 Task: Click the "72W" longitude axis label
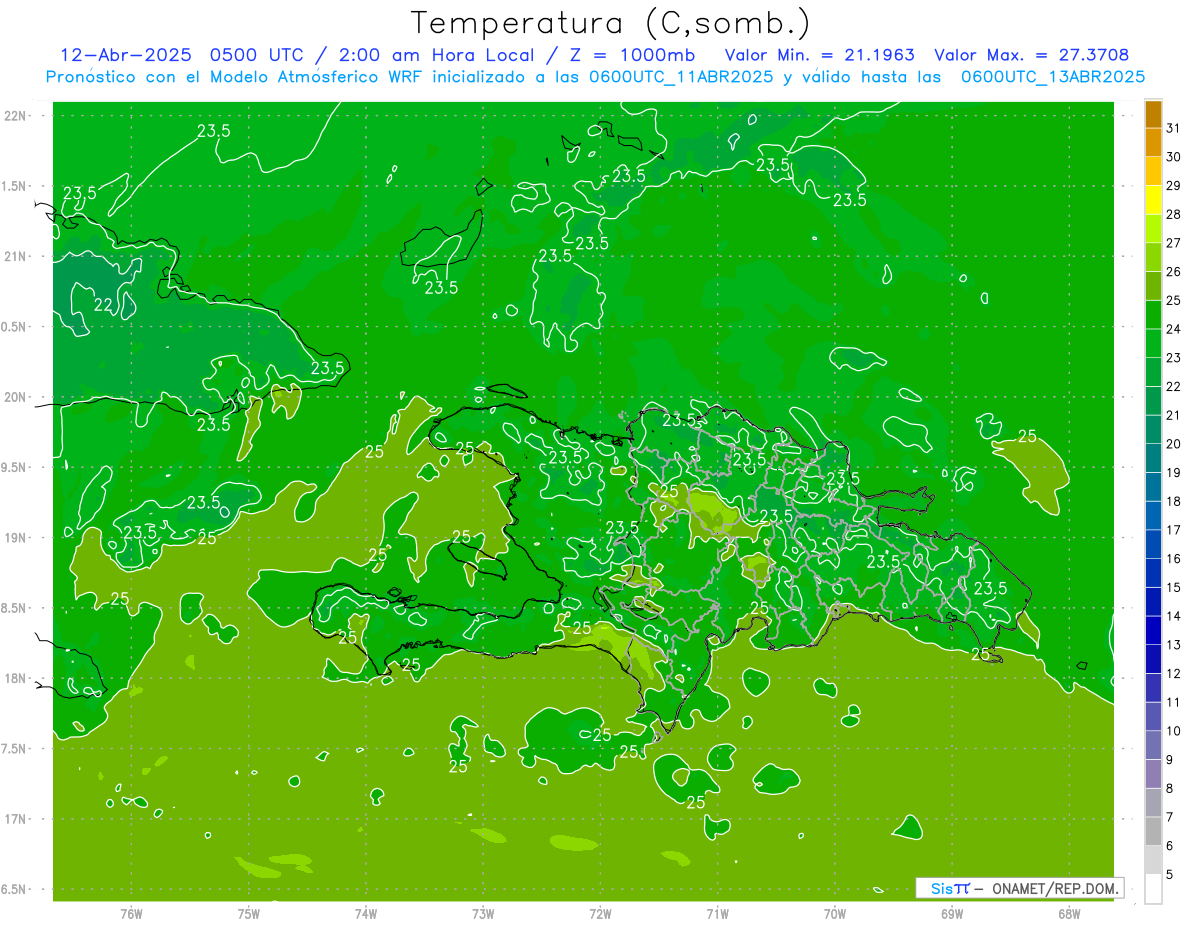coord(600,913)
